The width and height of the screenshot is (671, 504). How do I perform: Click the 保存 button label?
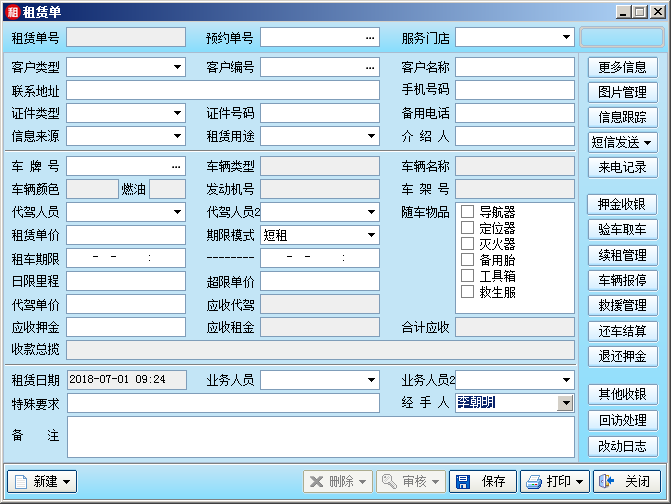pos(493,482)
